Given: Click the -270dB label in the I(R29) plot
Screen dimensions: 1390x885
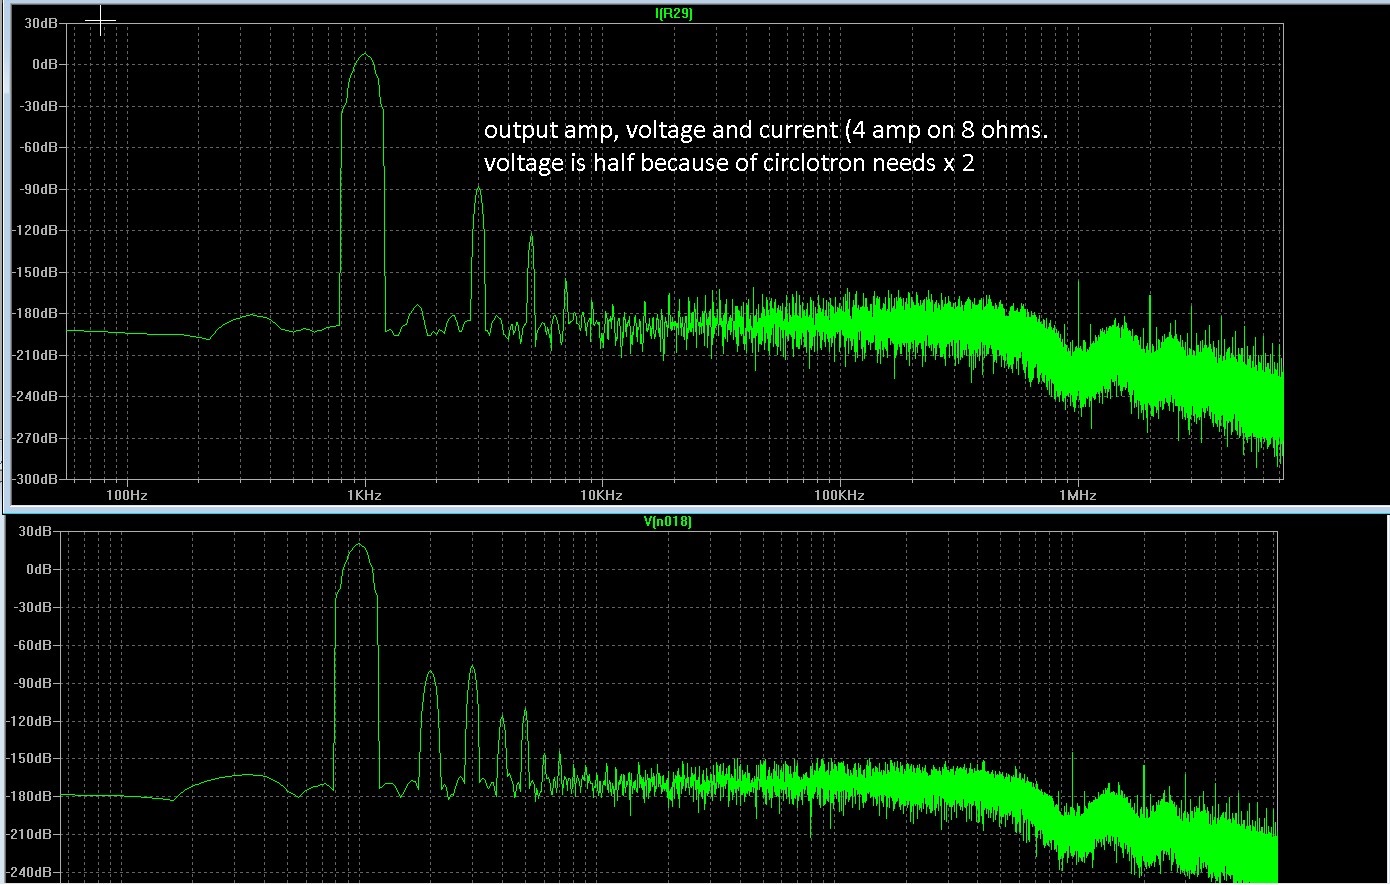Looking at the screenshot, I should tap(34, 438).
